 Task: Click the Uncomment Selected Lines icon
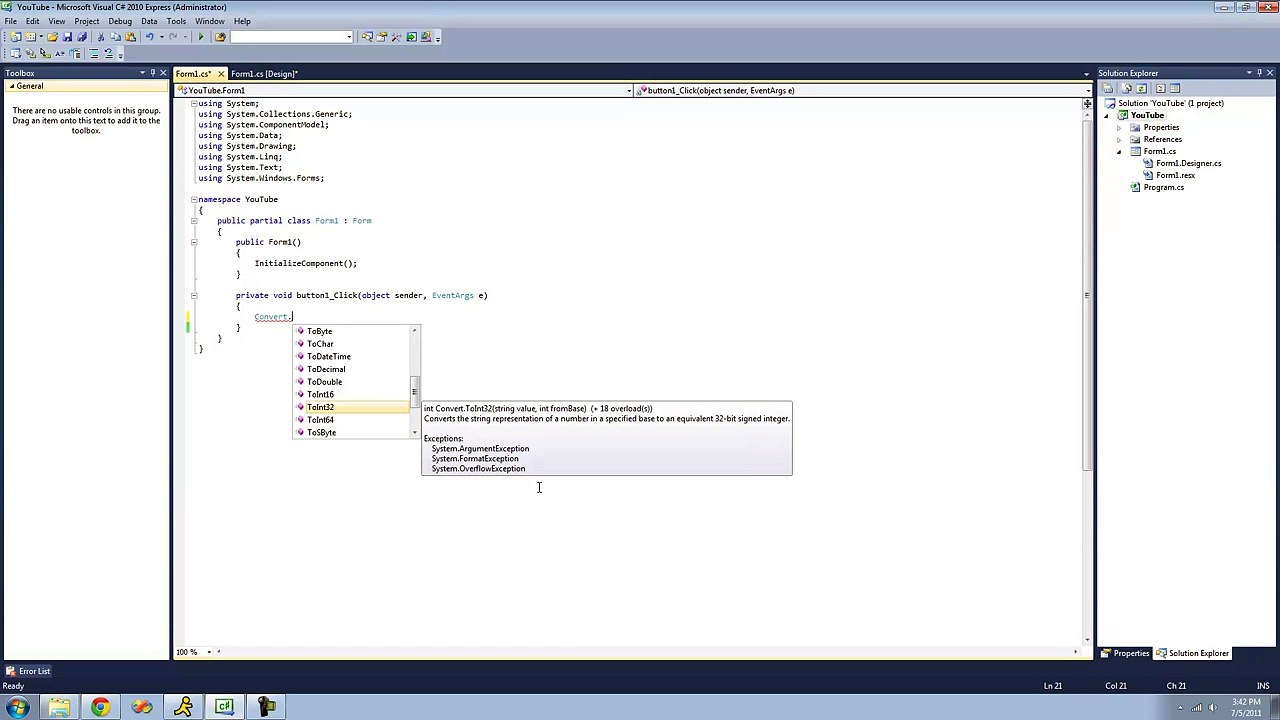(x=109, y=53)
